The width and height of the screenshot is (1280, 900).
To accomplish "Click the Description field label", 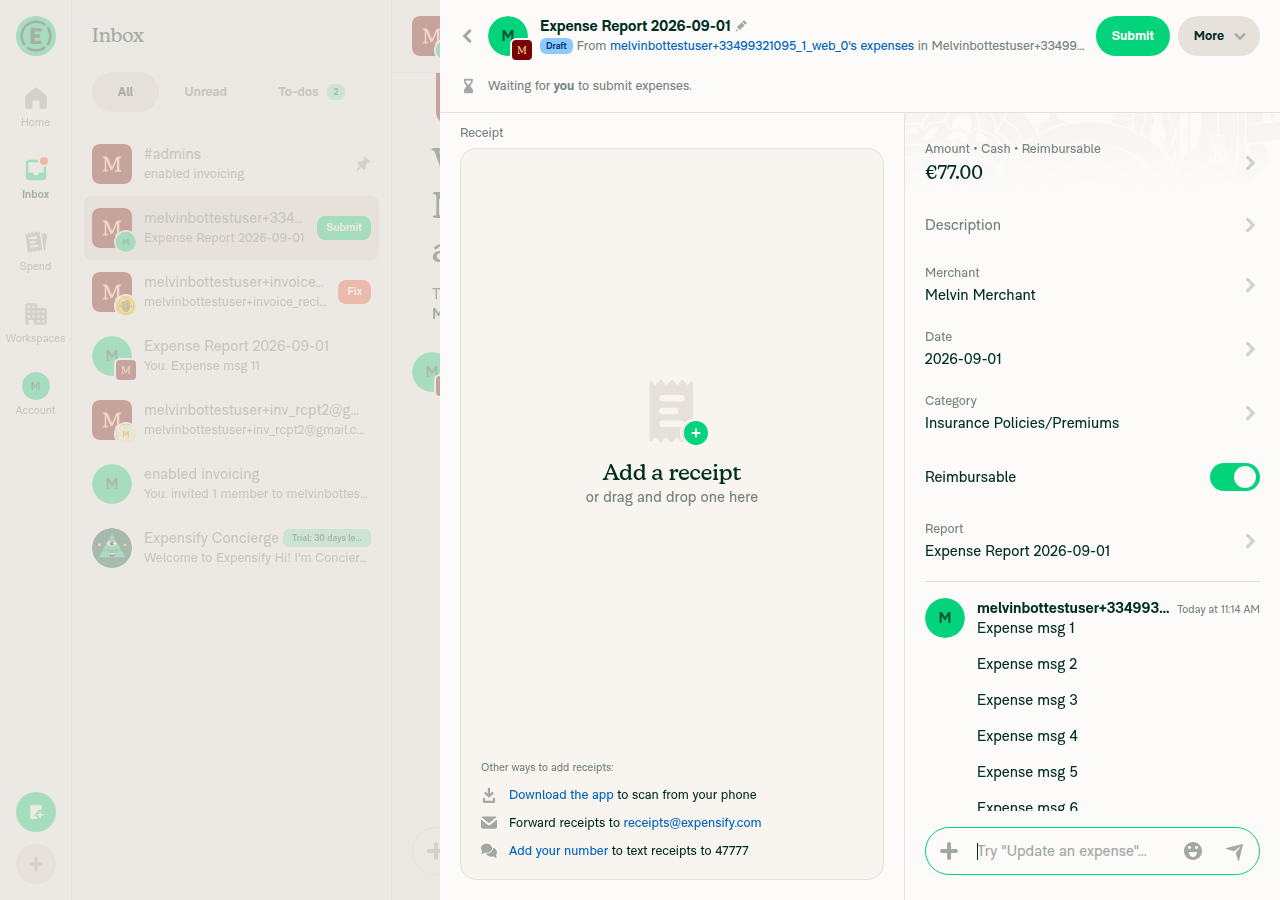I will [963, 225].
